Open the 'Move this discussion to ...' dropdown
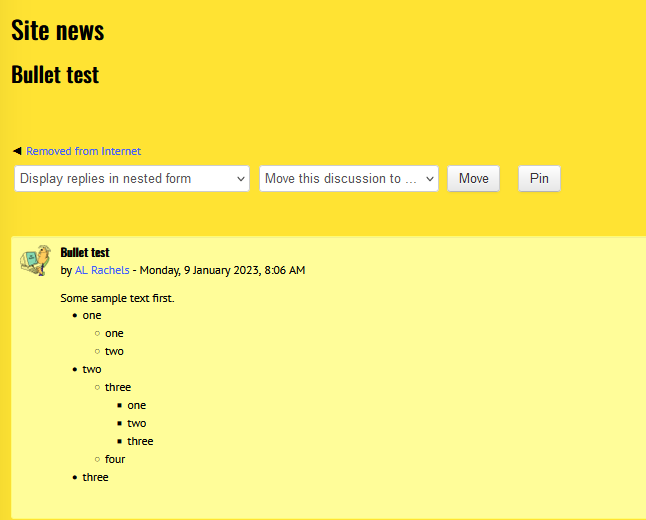646x520 pixels. click(x=349, y=178)
